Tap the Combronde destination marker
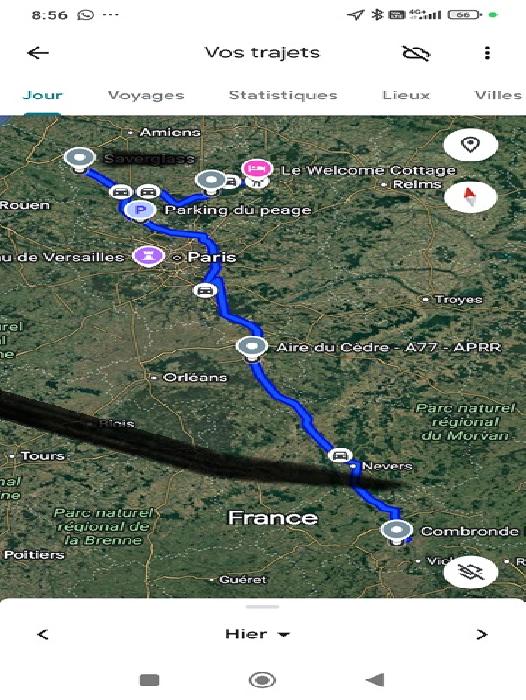526x700 pixels. pyautogui.click(x=397, y=531)
